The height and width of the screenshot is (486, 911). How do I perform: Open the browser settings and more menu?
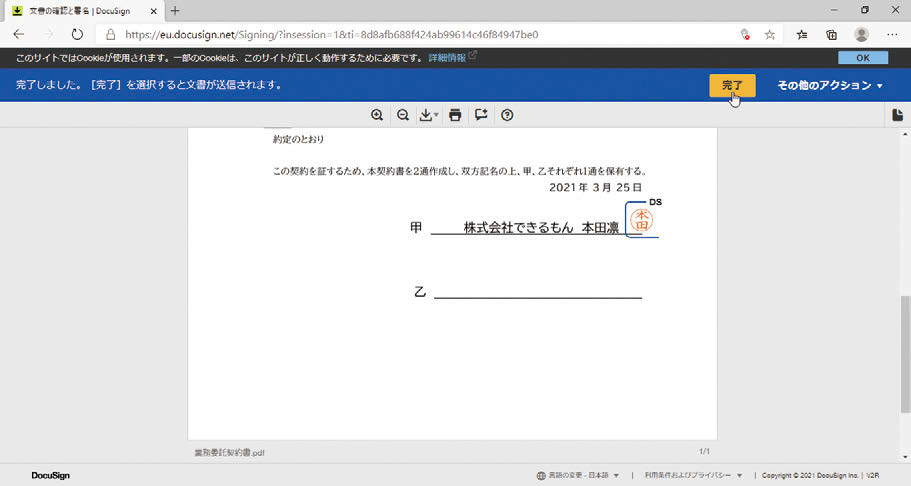click(892, 35)
